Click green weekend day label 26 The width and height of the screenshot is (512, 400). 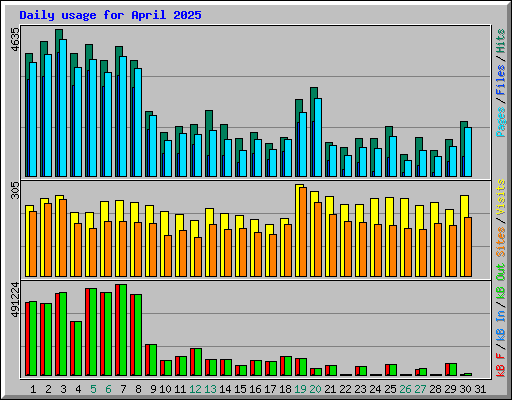tap(405, 389)
